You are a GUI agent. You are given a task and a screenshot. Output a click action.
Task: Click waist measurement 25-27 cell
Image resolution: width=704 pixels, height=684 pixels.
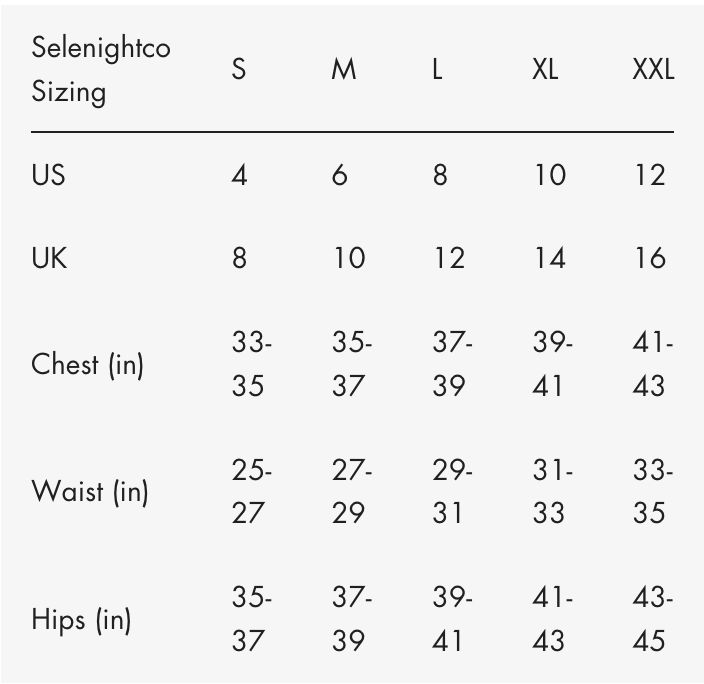click(x=251, y=491)
